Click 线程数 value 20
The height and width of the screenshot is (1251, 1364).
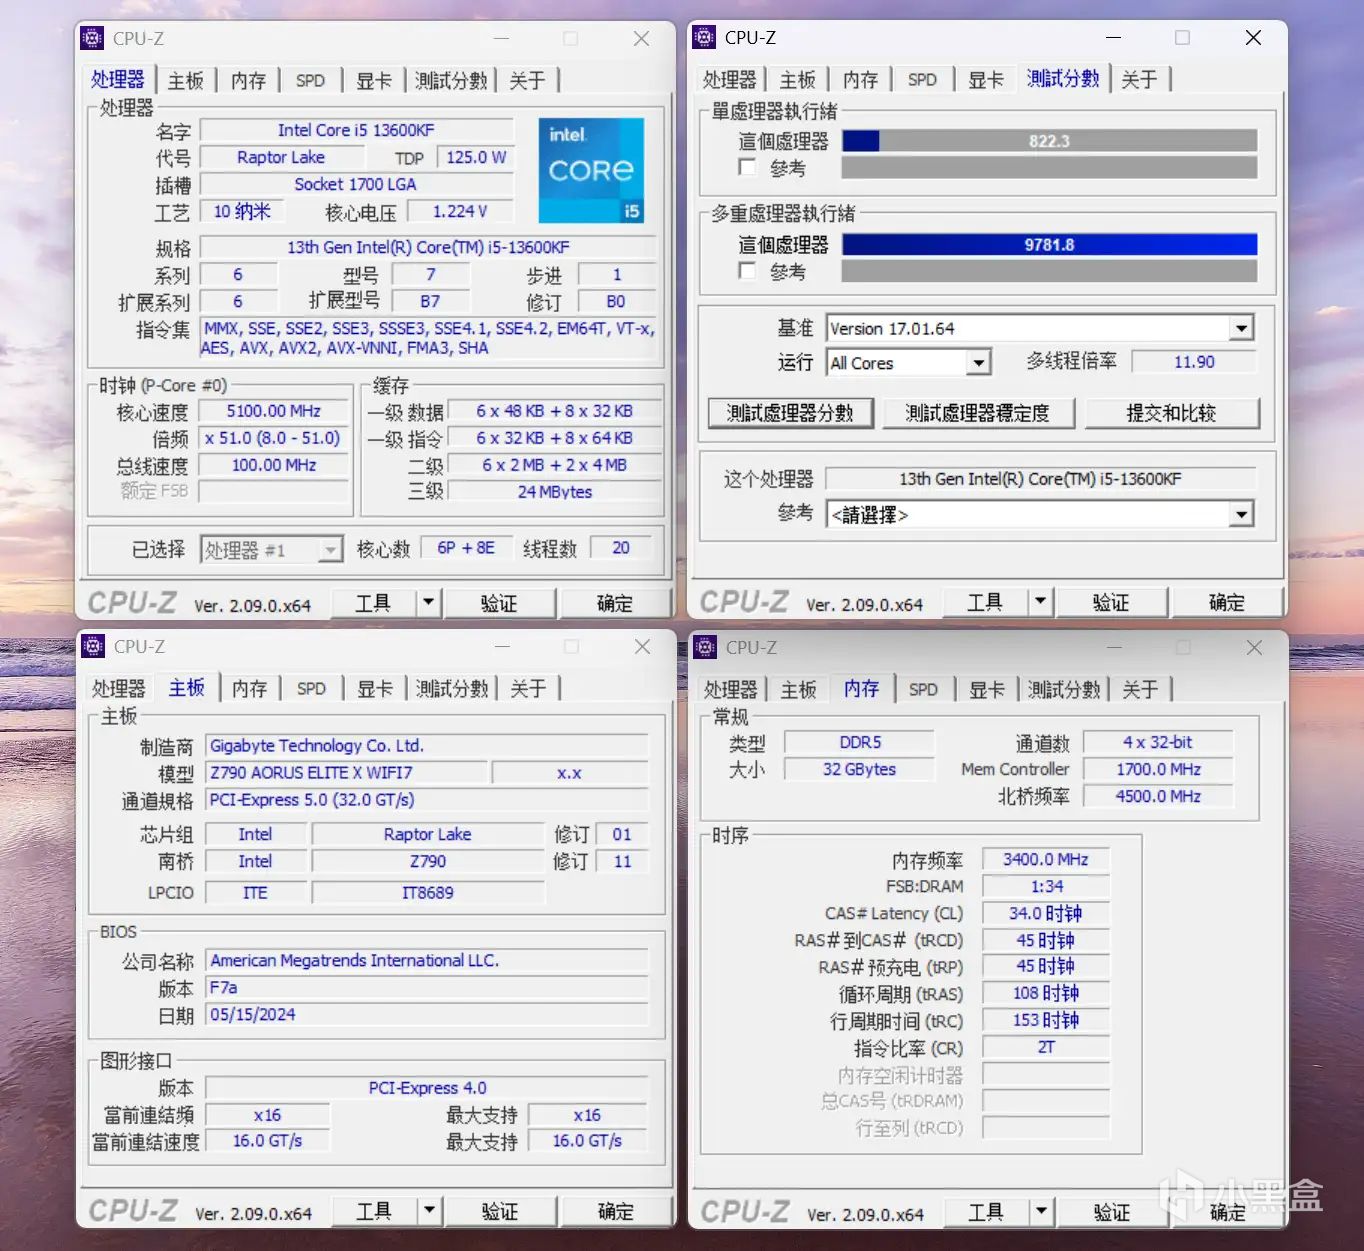(x=621, y=548)
